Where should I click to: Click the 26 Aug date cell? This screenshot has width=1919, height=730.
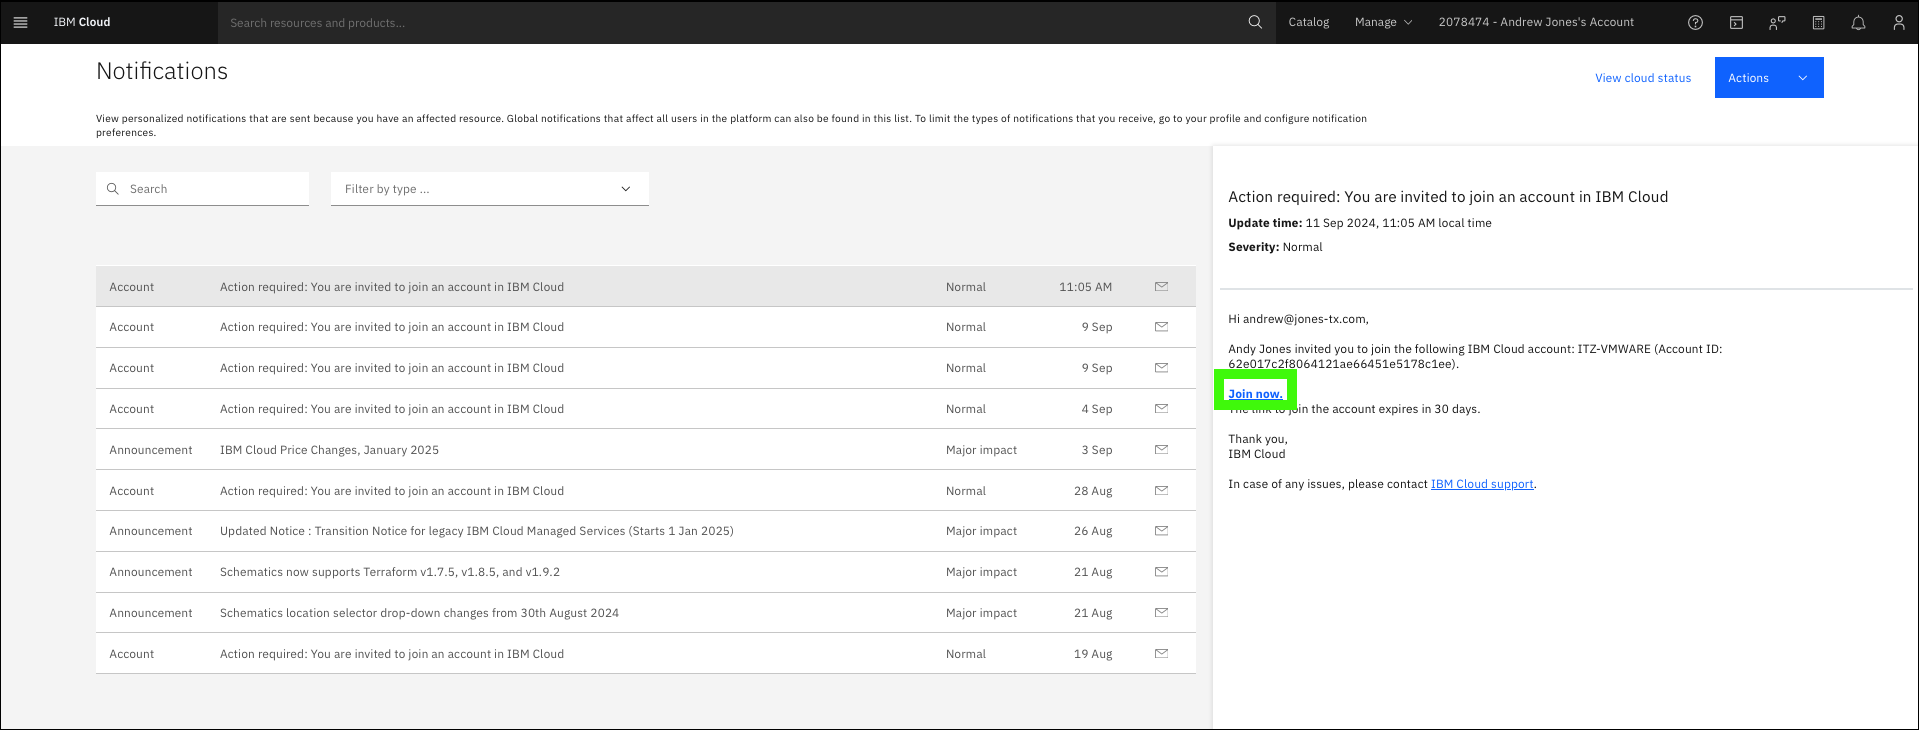1093,531
